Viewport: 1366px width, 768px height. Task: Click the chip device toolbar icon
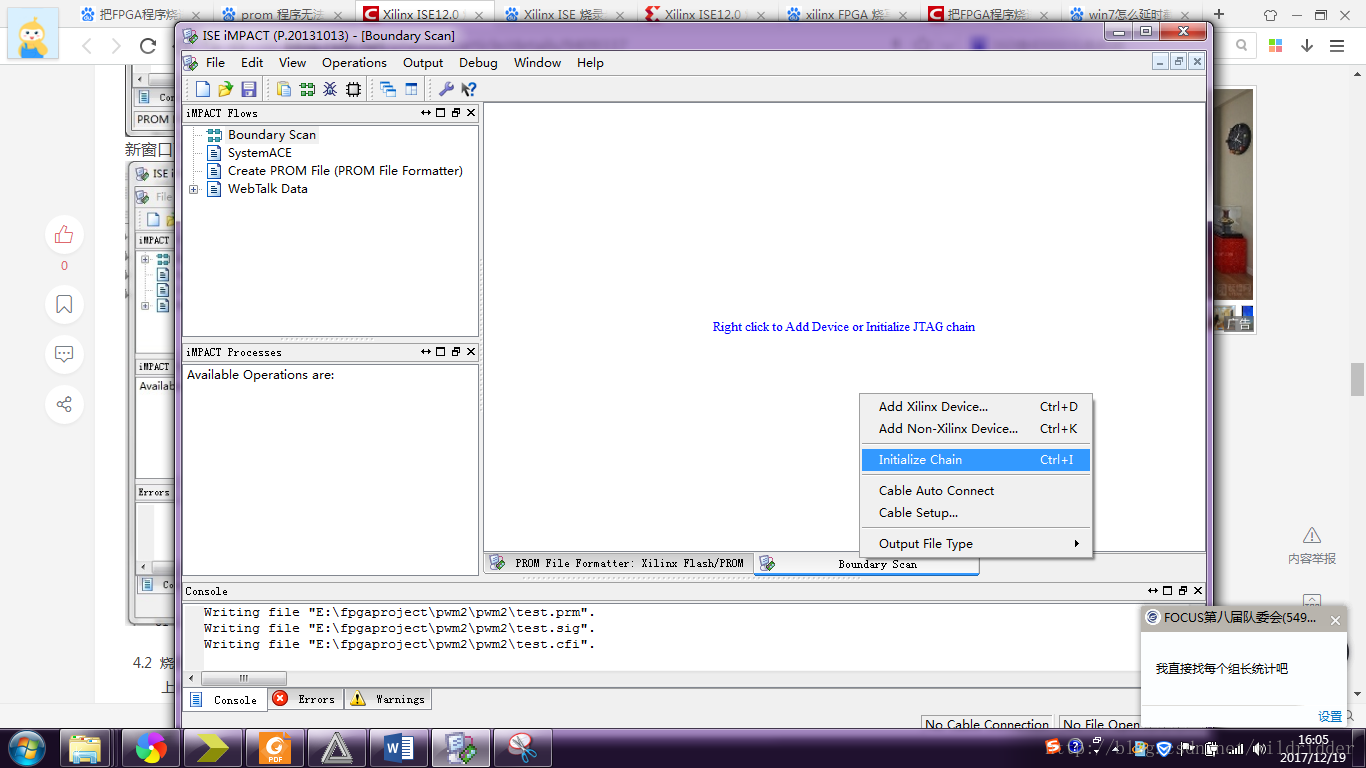[x=353, y=89]
